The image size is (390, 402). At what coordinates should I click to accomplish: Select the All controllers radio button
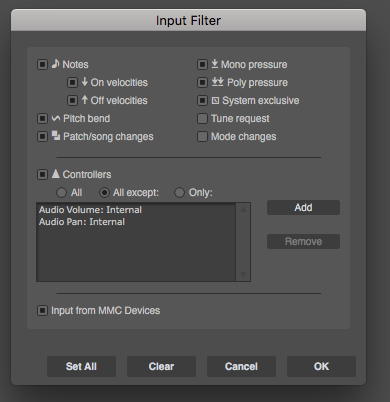tap(61, 192)
